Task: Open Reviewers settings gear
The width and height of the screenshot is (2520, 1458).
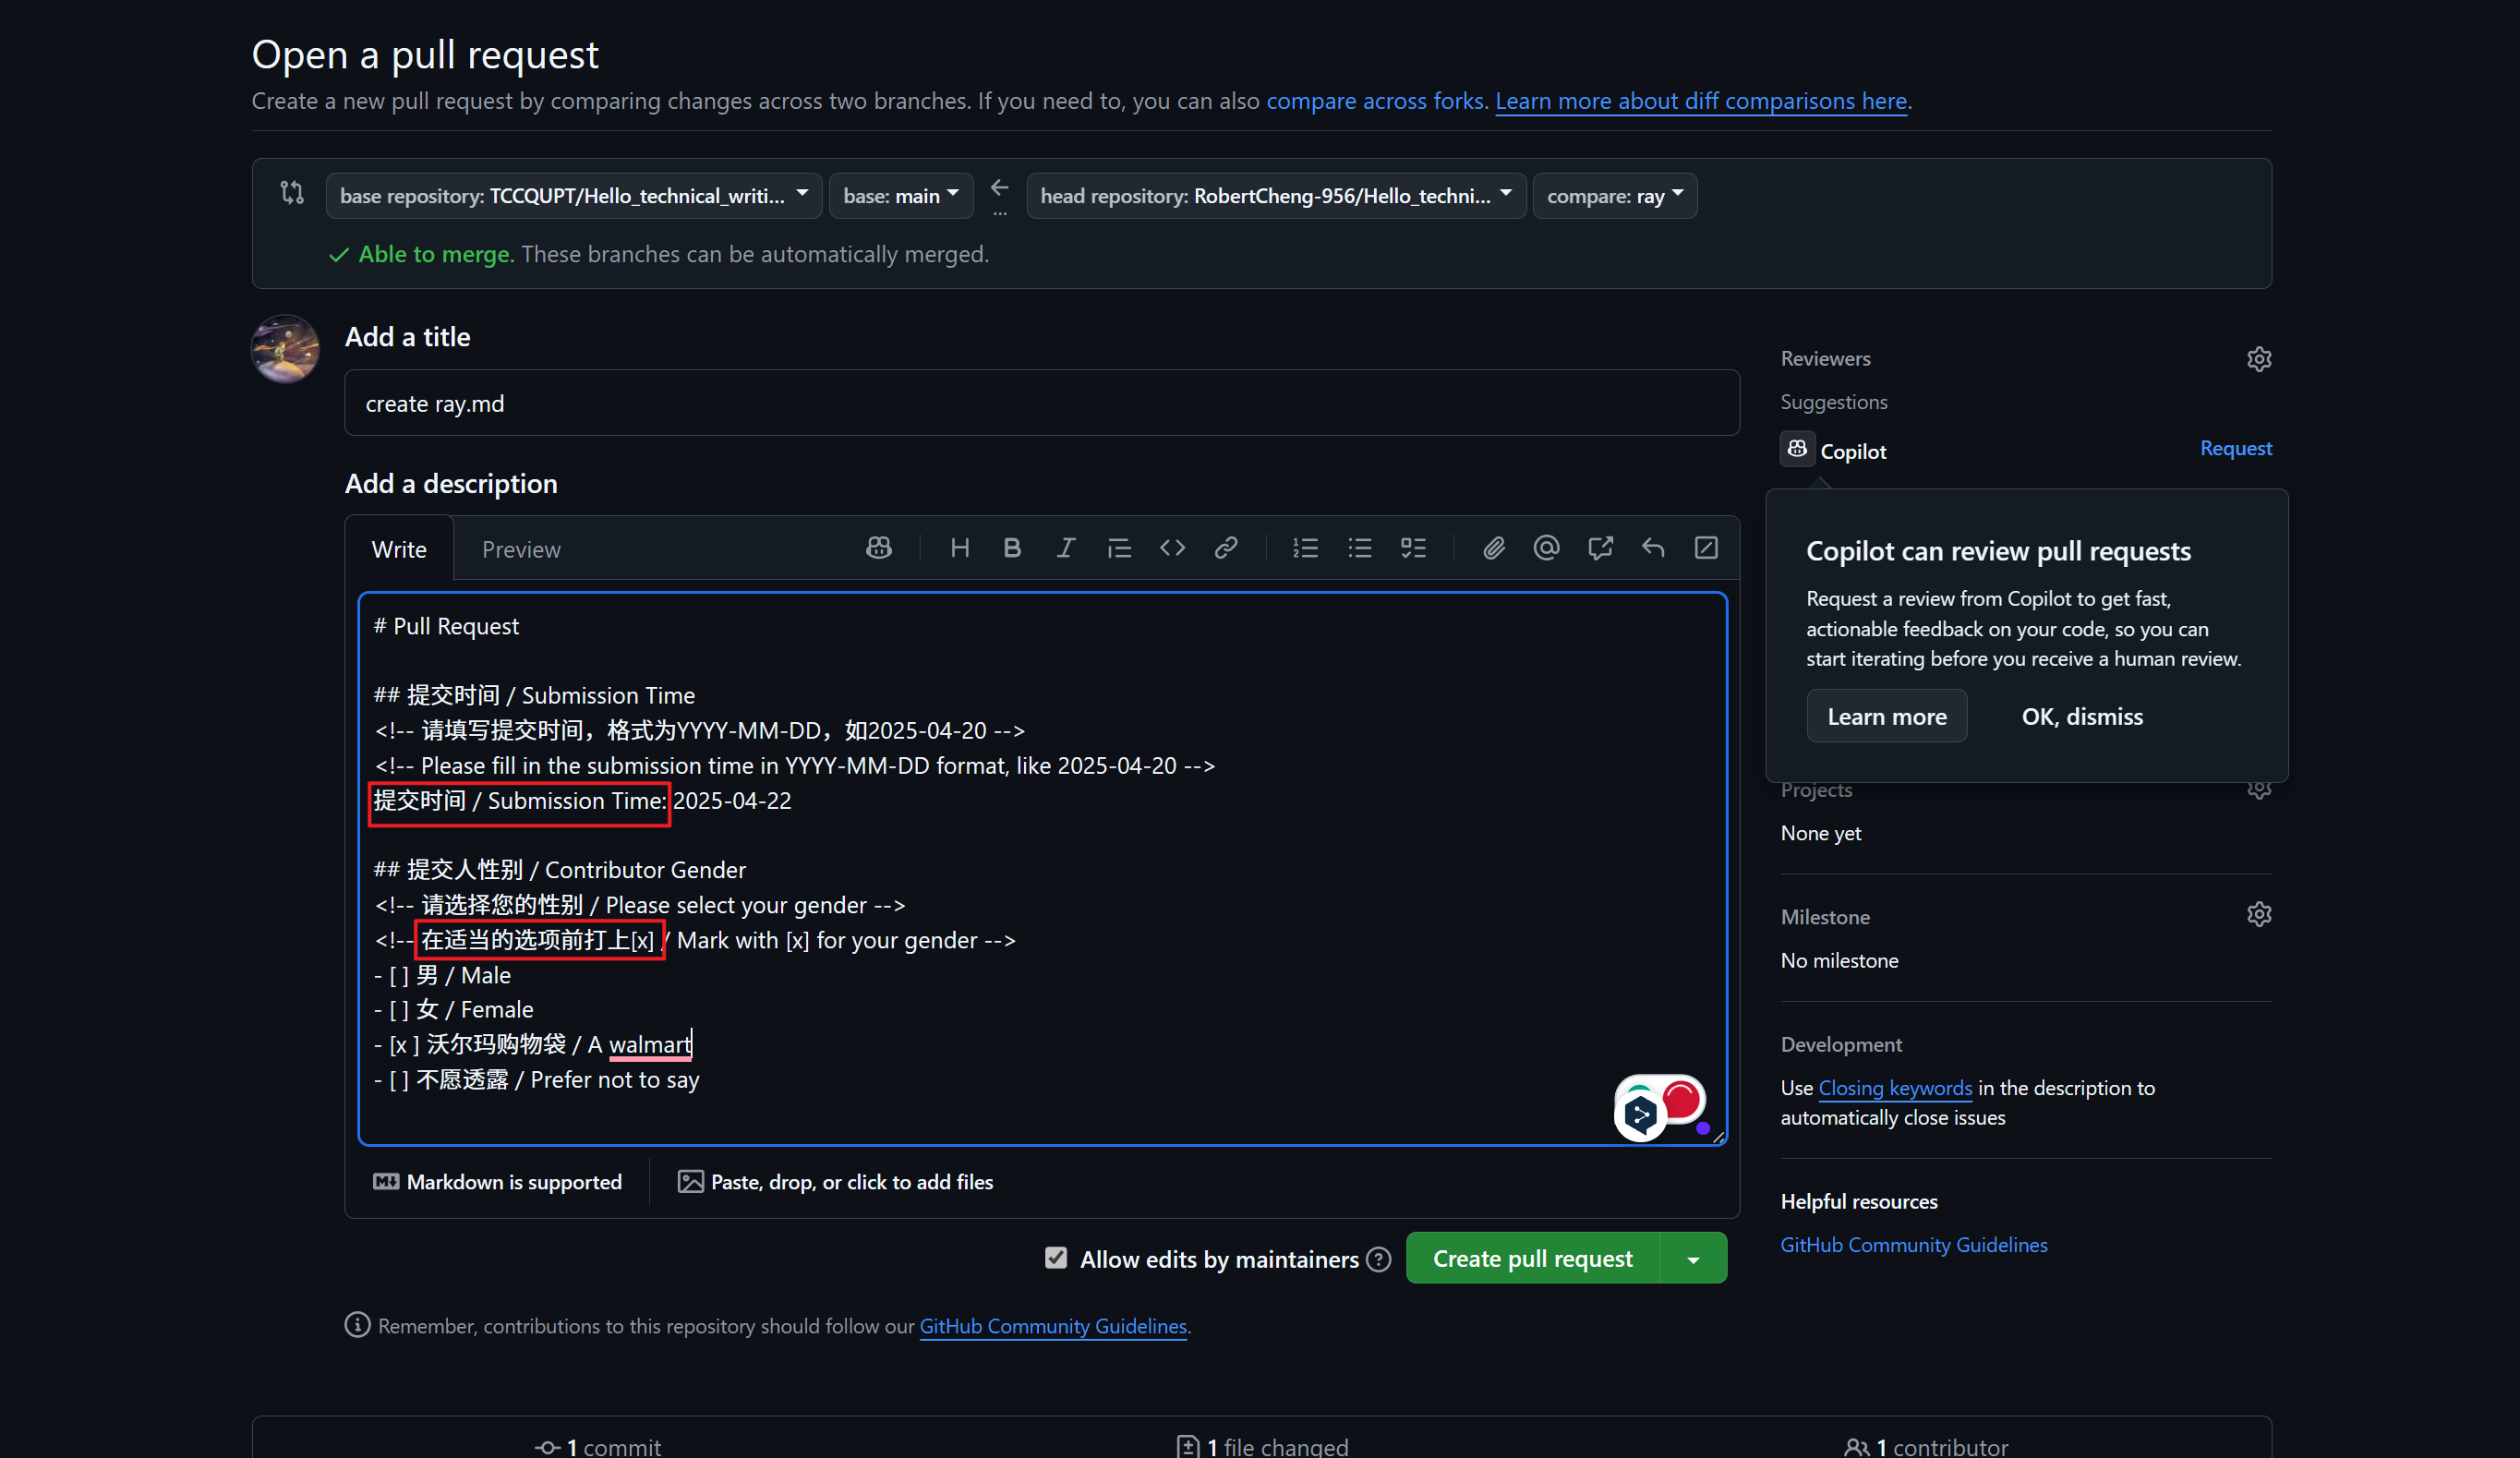Action: click(2258, 359)
